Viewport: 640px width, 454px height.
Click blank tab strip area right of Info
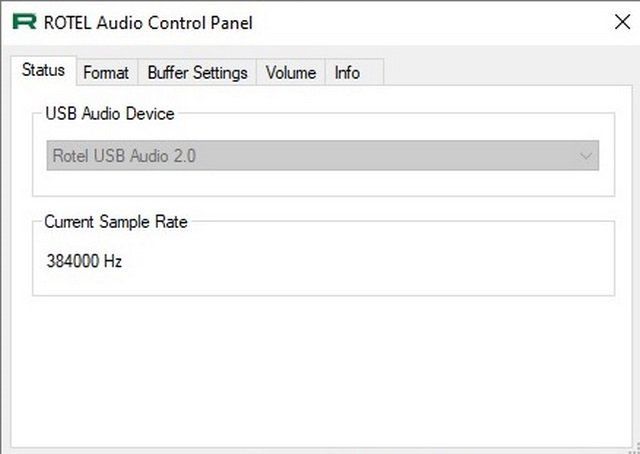click(506, 72)
